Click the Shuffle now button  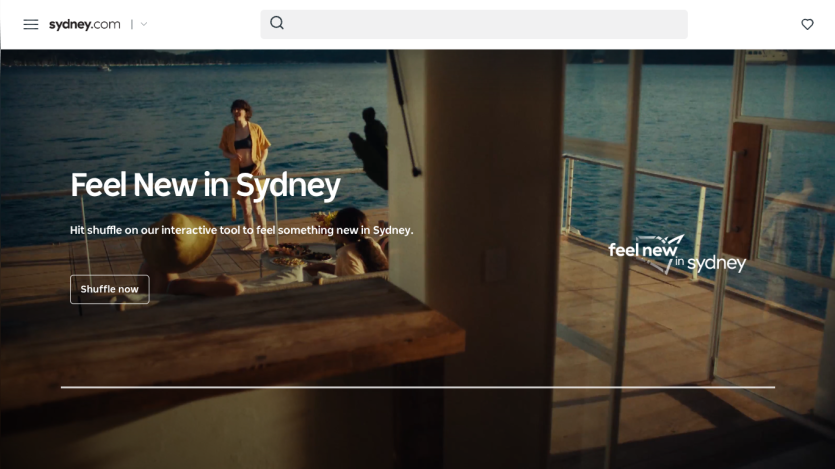click(110, 289)
